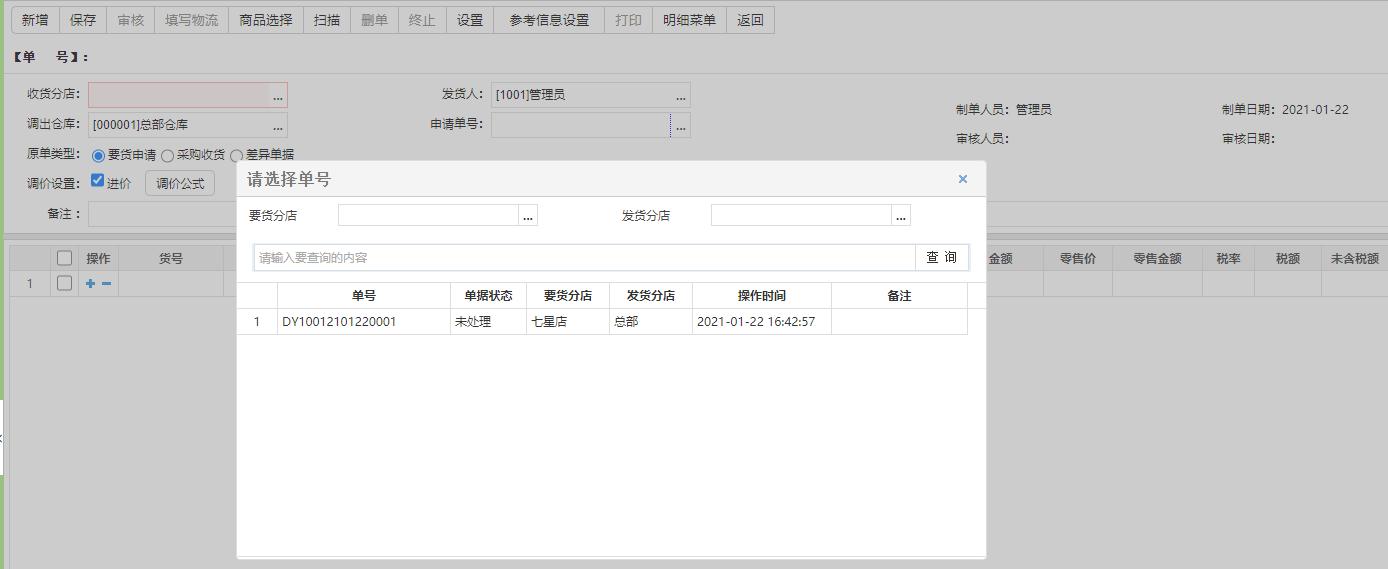Click the 零售价 column header

coord(1078,258)
